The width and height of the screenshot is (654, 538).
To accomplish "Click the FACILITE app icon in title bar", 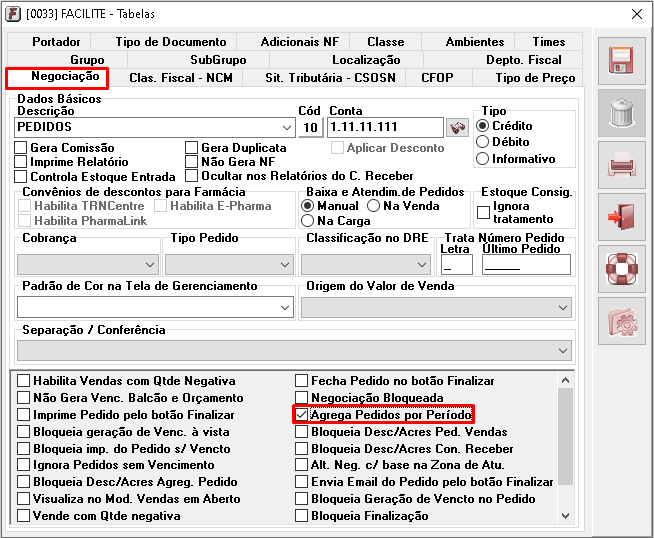I will (13, 14).
